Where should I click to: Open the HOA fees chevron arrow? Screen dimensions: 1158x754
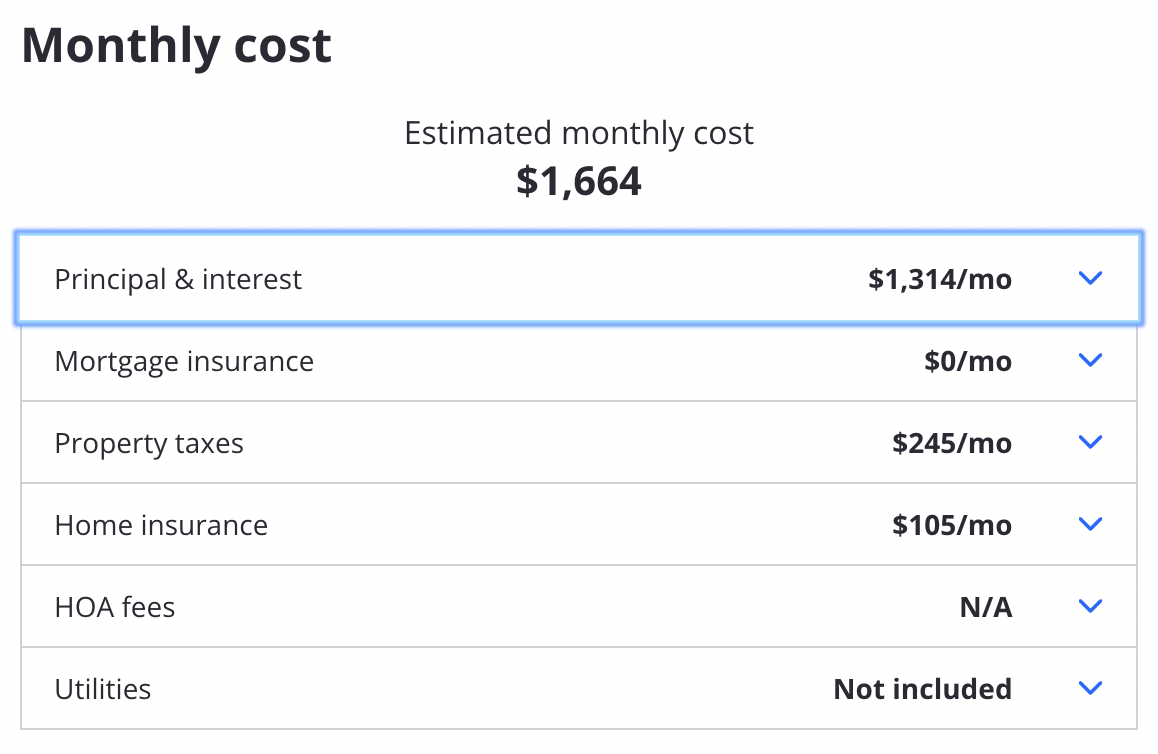point(1090,606)
